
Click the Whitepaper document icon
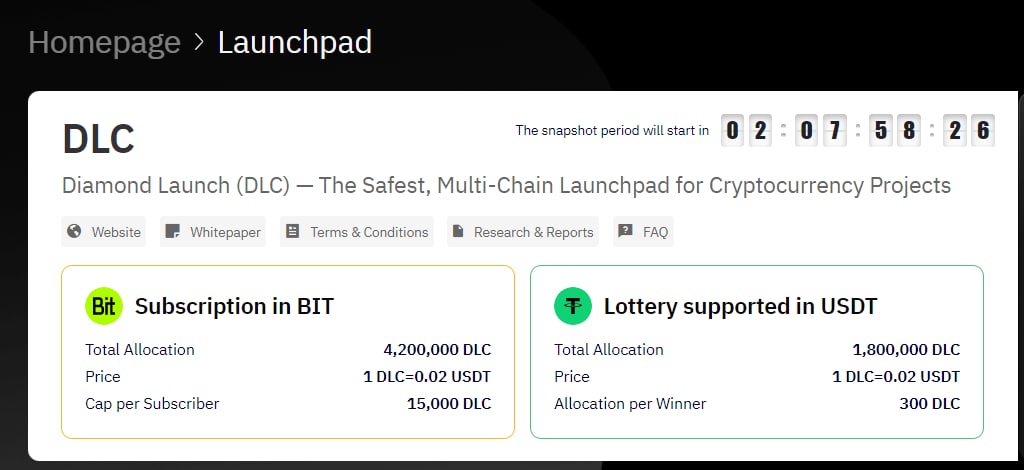172,232
